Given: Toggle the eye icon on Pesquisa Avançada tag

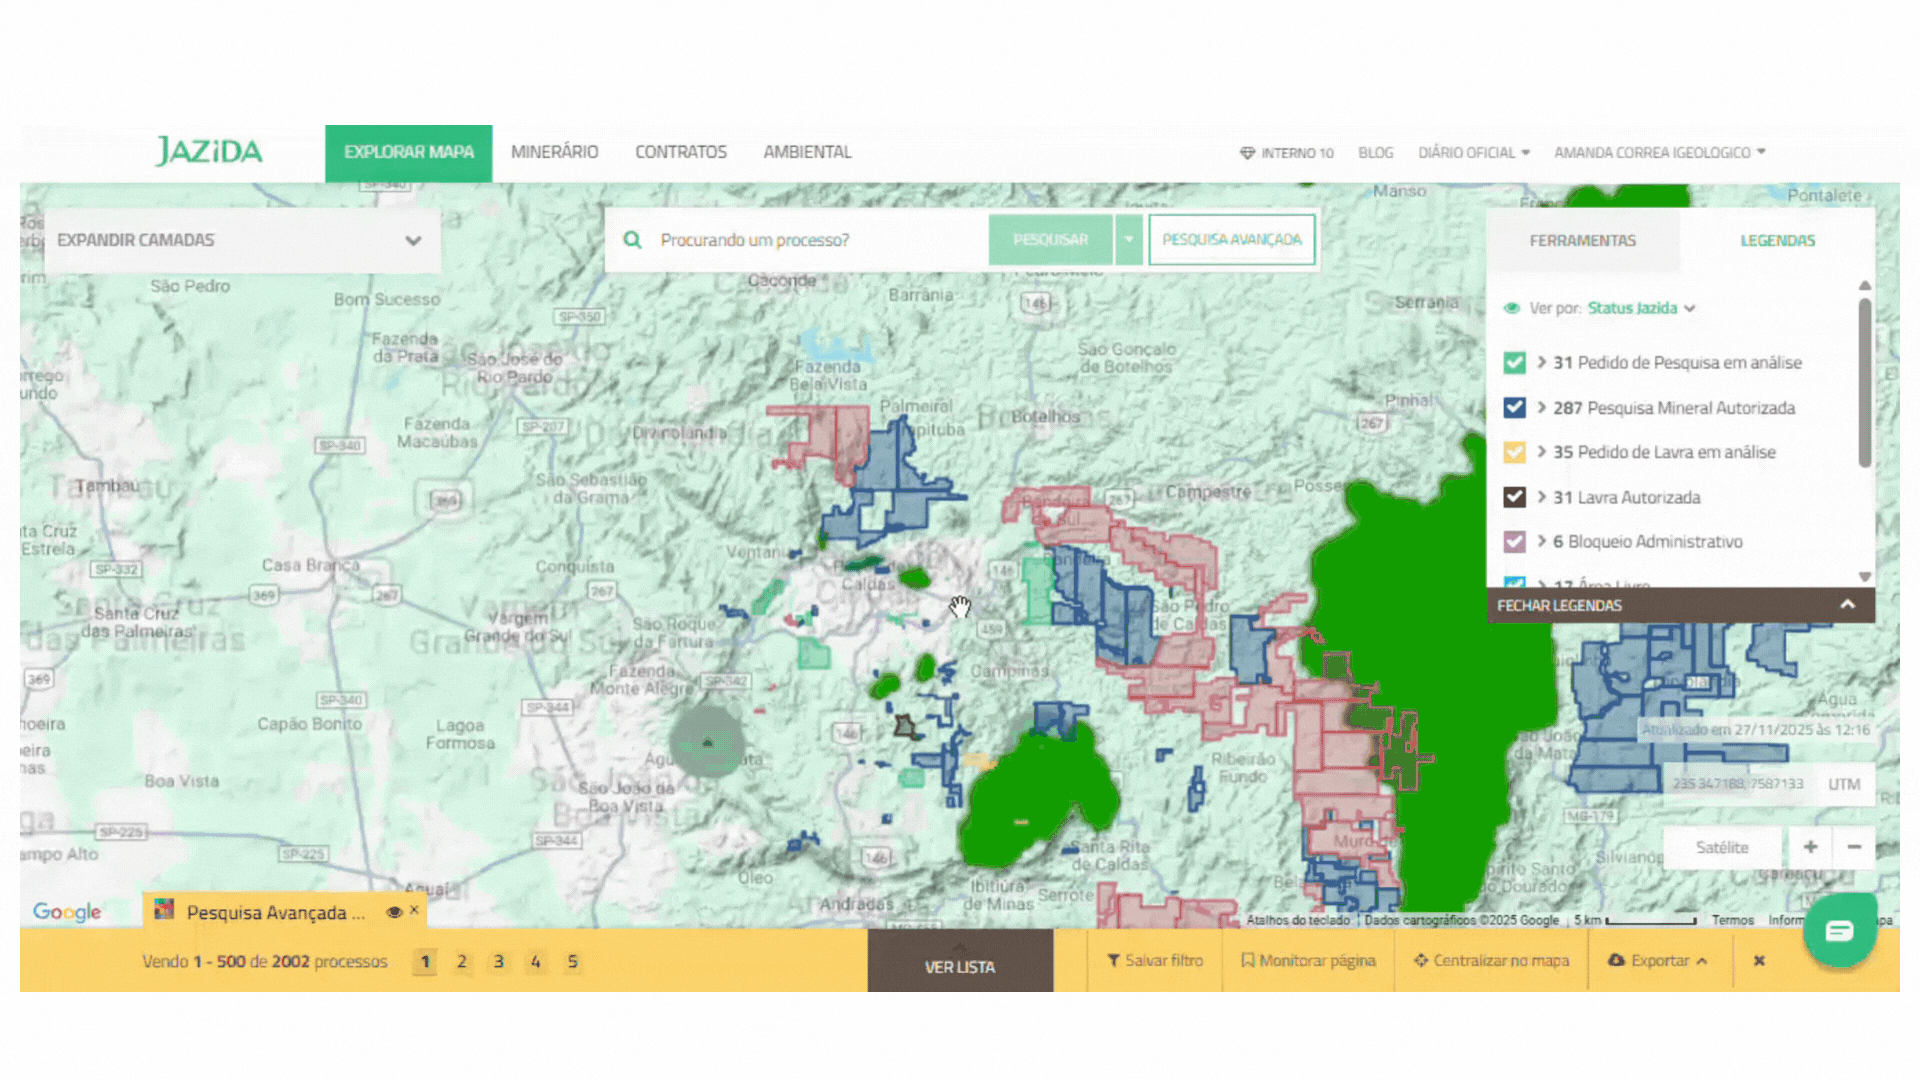Looking at the screenshot, I should tap(394, 912).
